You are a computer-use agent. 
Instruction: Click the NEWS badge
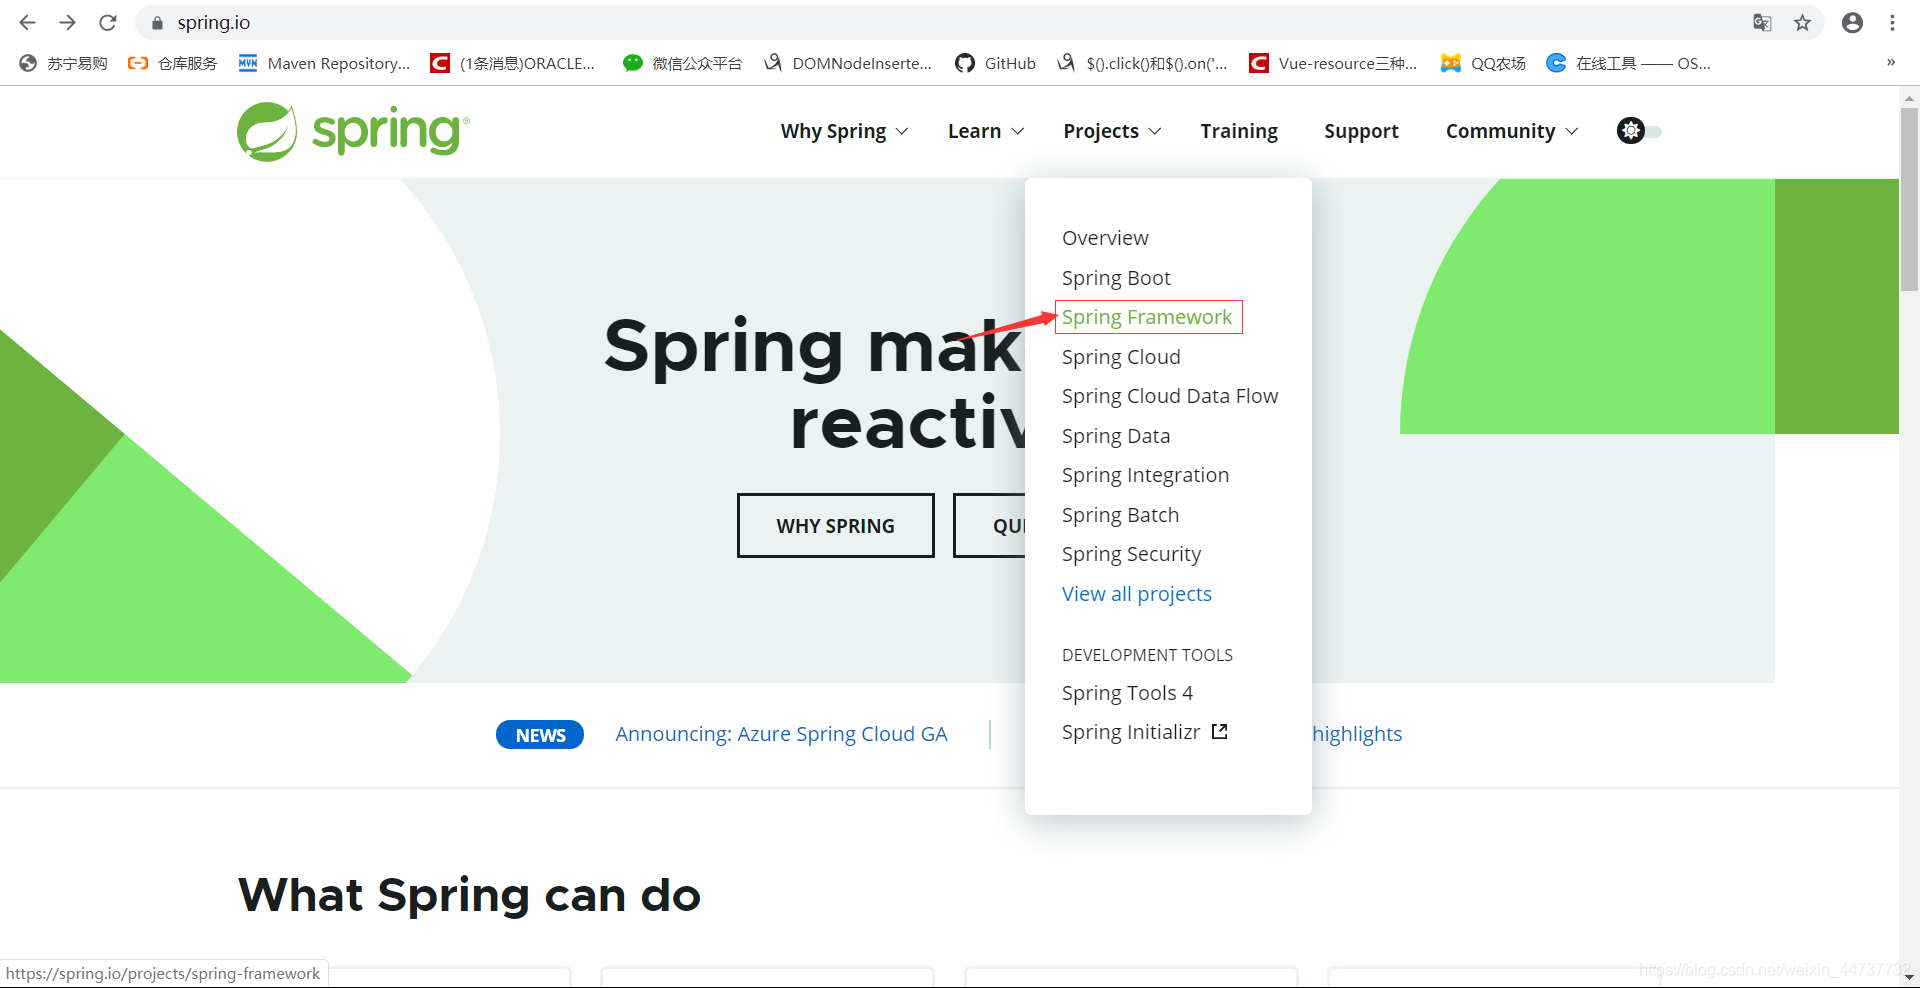click(x=540, y=735)
